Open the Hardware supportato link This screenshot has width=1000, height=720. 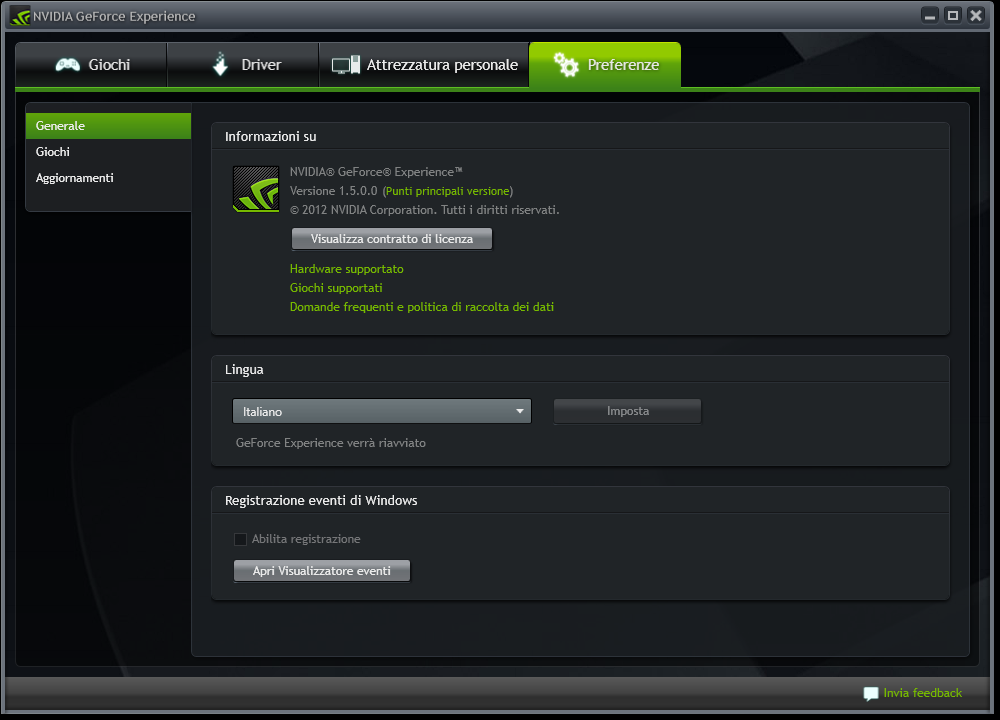coord(346,269)
